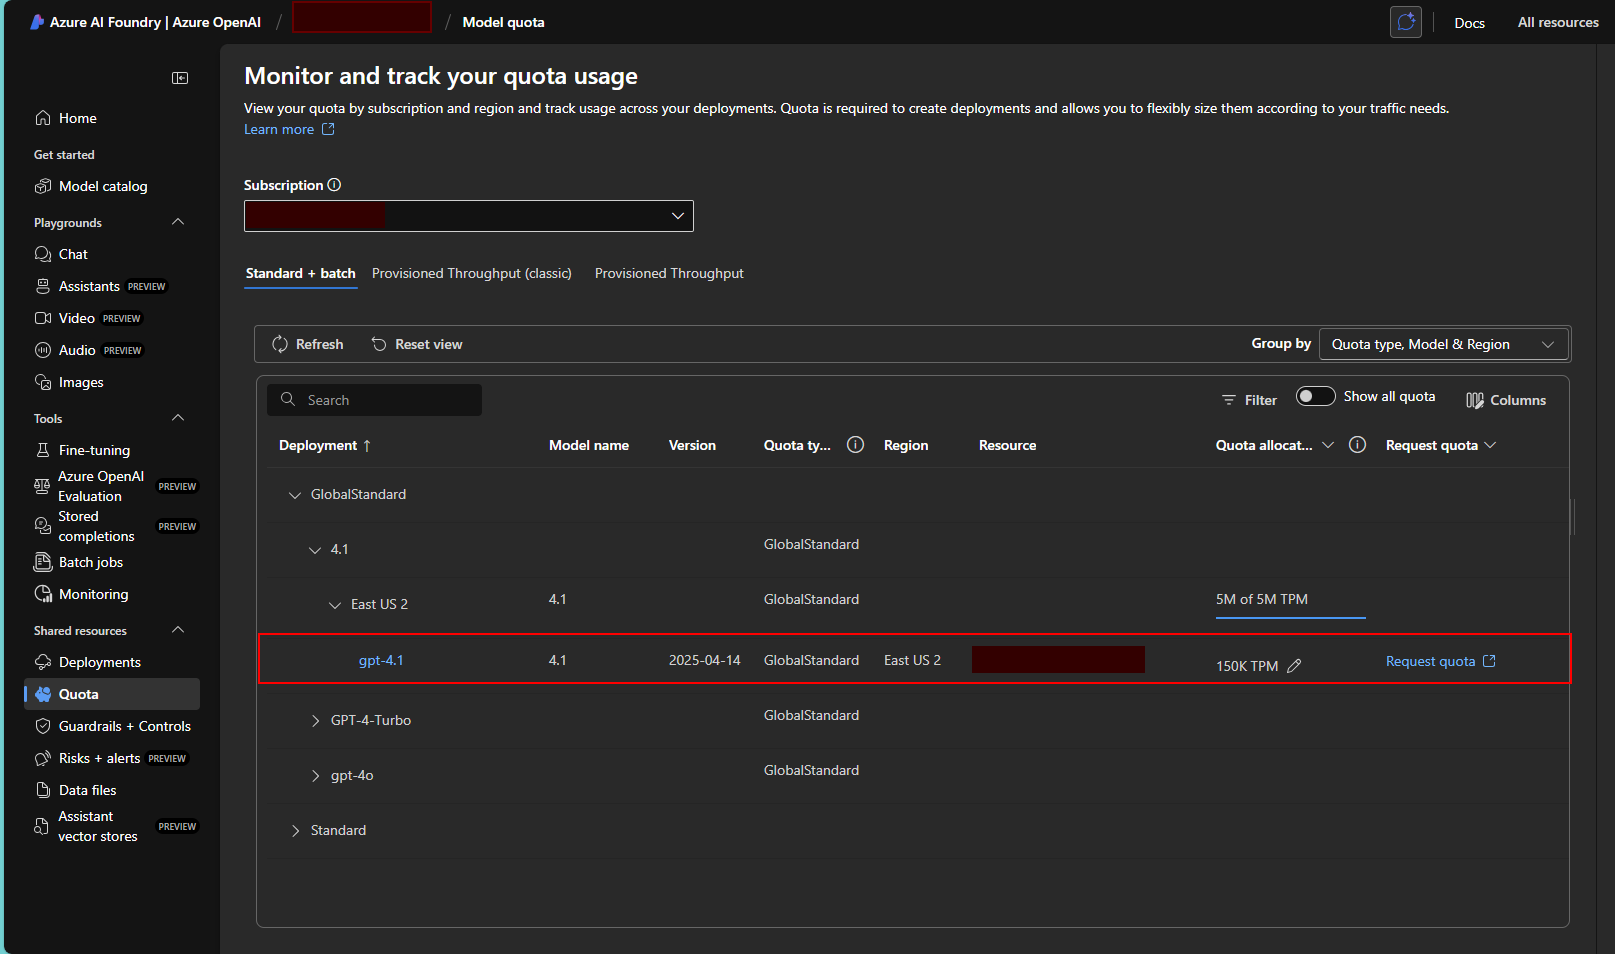Click the Fine-tuning icon

(43, 450)
